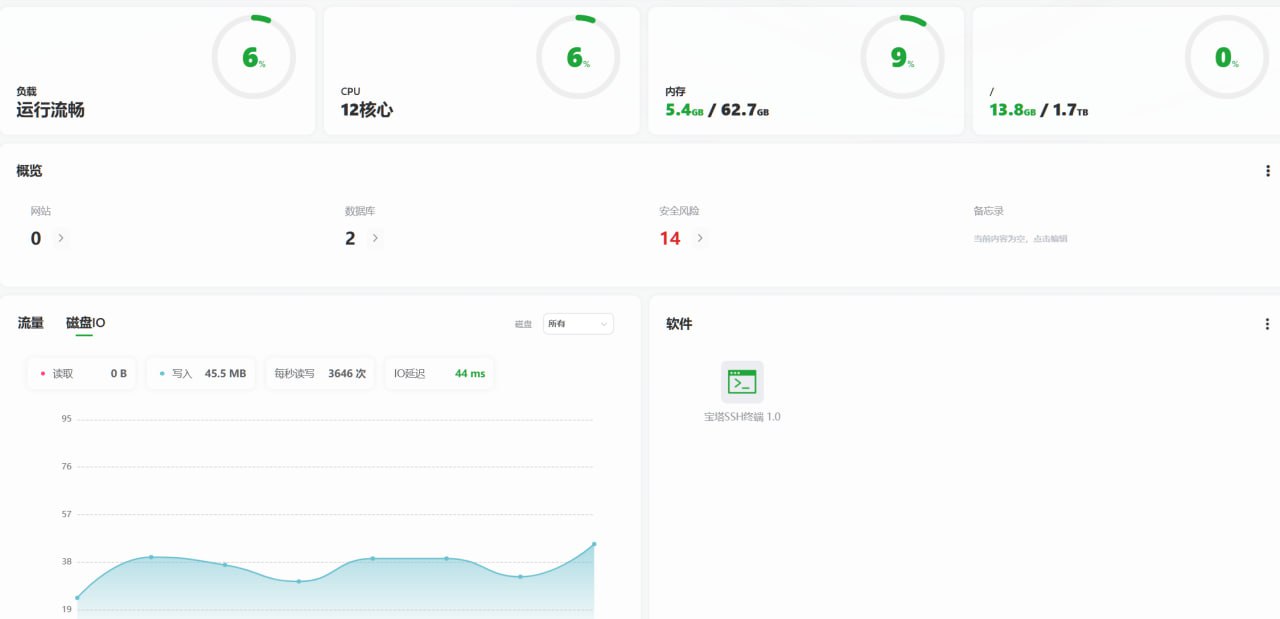Toggle the 读取 read series legend
This screenshot has width=1280, height=619.
point(82,374)
